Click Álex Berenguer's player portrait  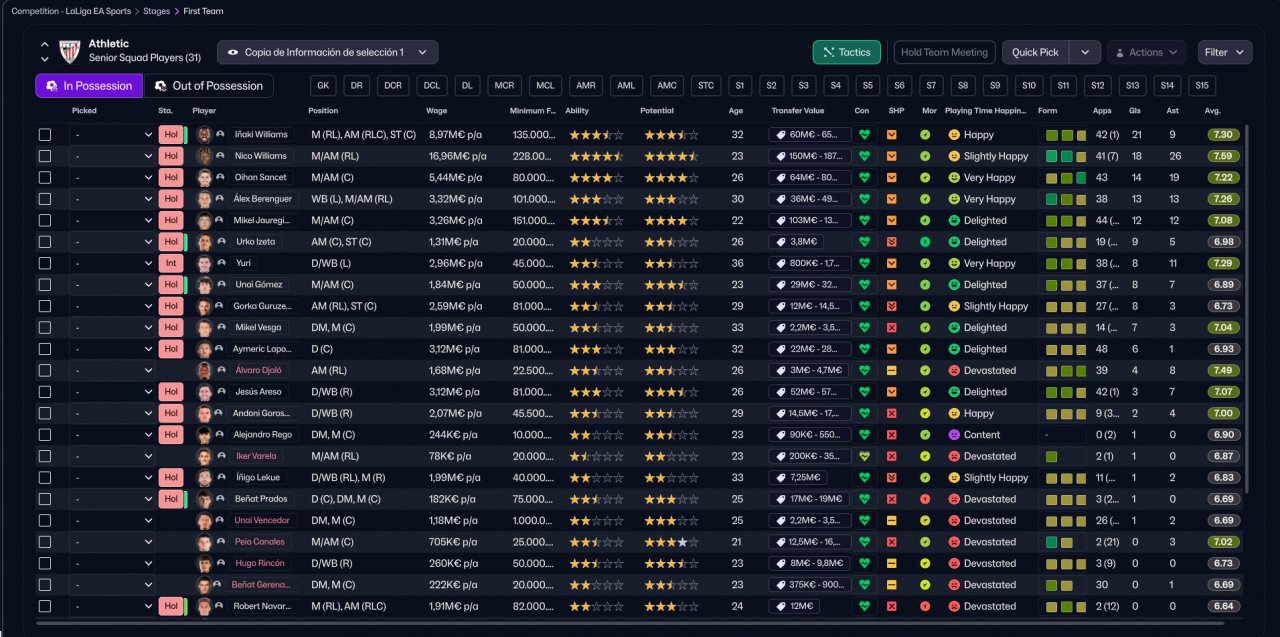point(205,199)
